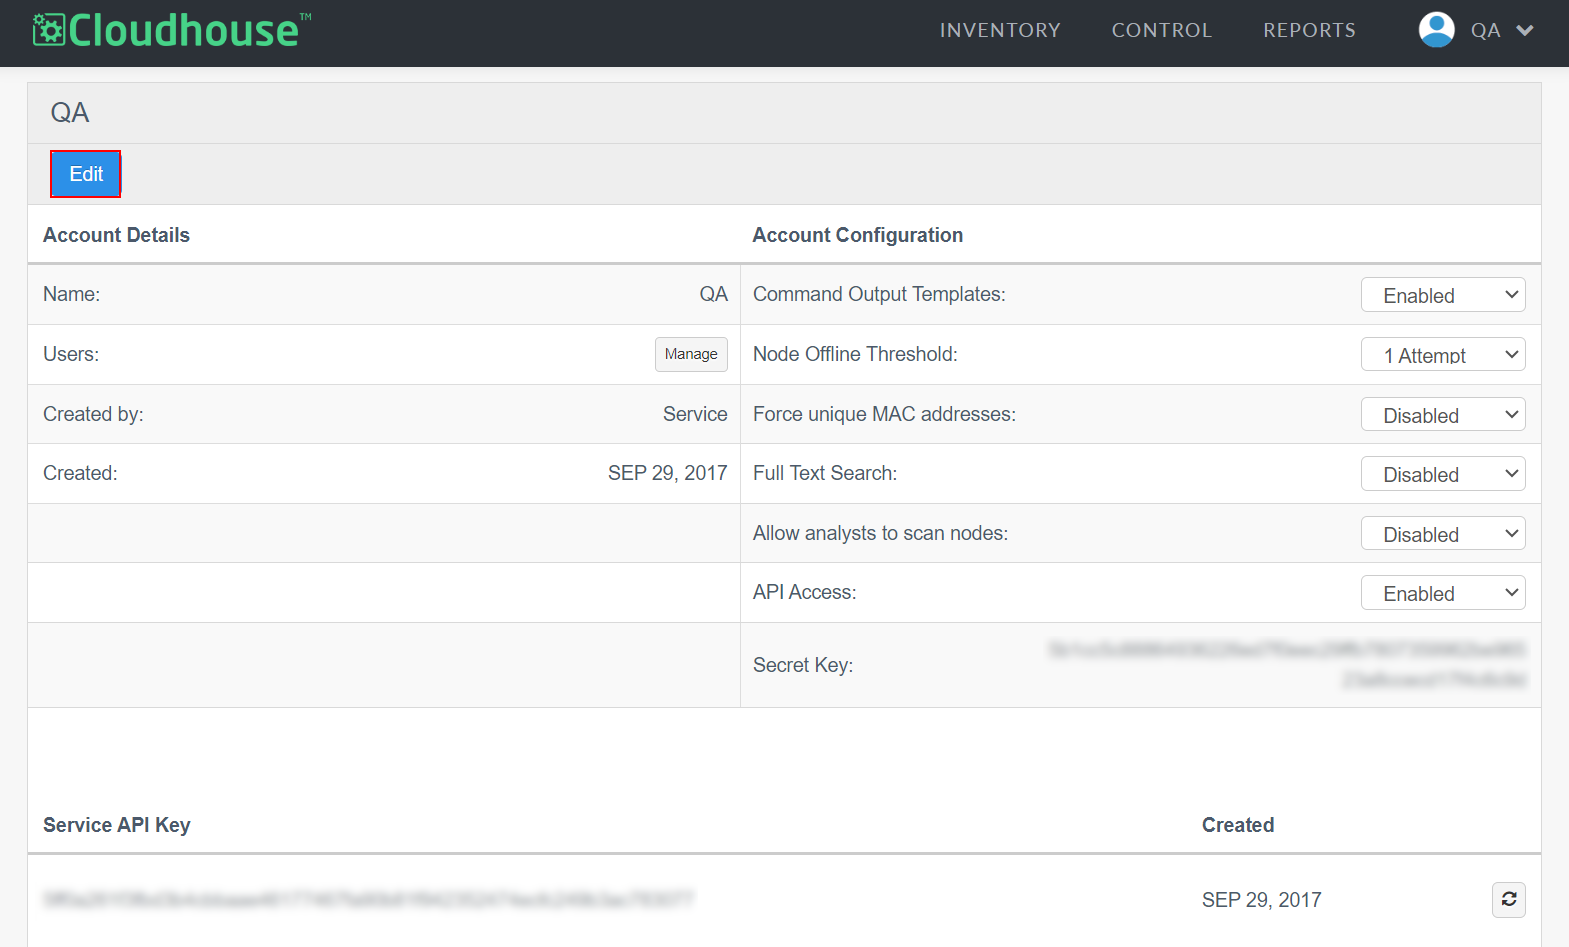Open the API Access dropdown
Image resolution: width=1569 pixels, height=947 pixels.
point(1443,593)
